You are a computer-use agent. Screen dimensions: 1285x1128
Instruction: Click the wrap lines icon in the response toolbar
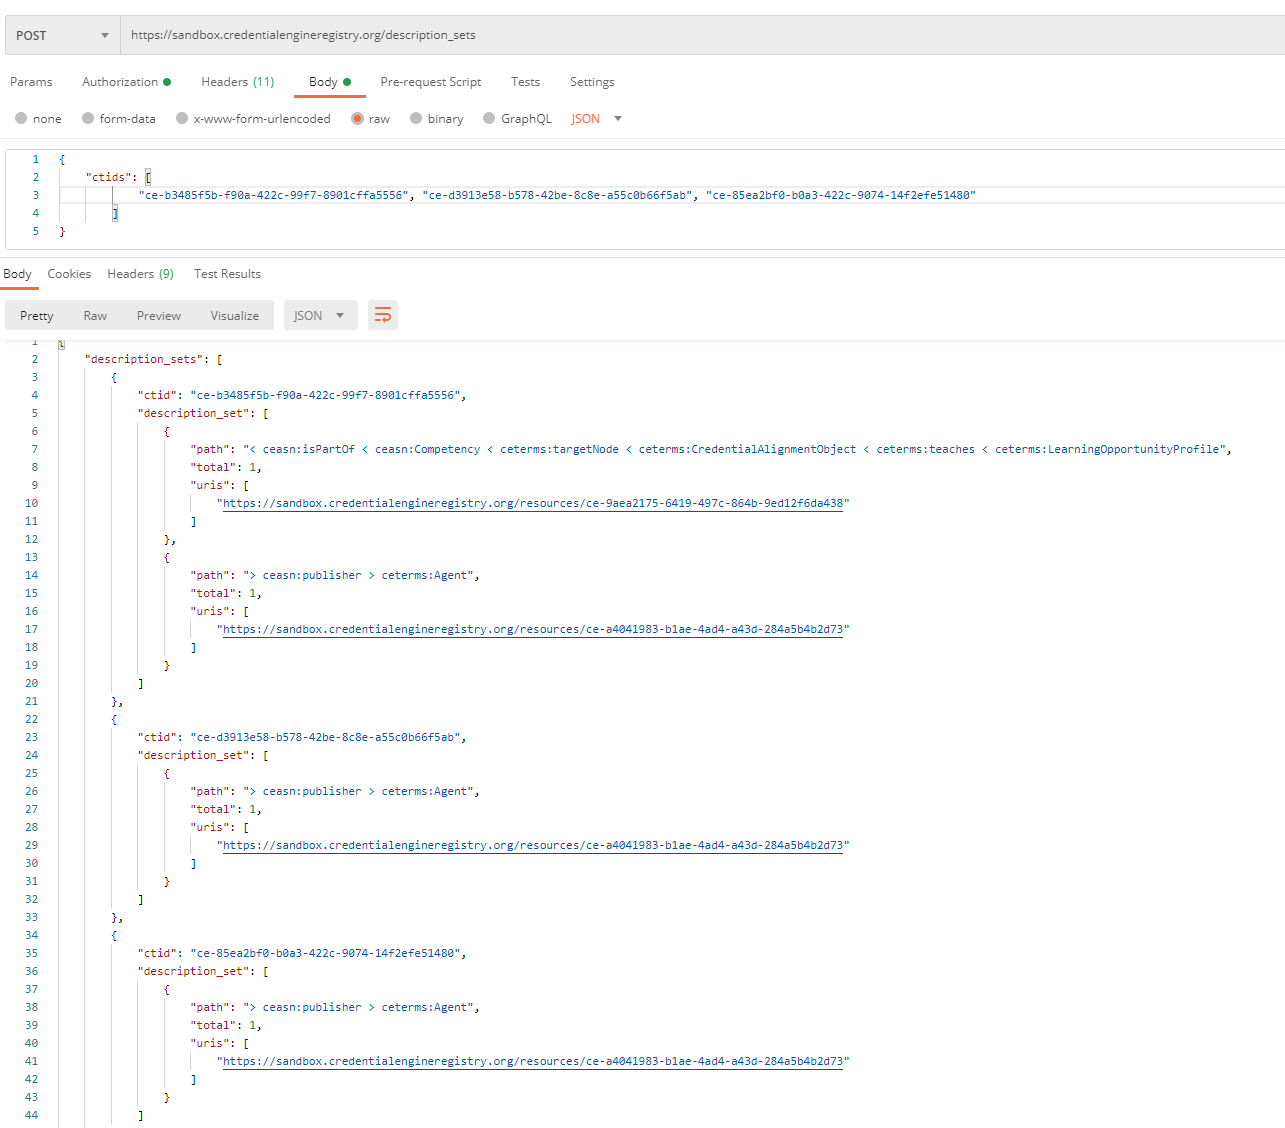click(382, 314)
